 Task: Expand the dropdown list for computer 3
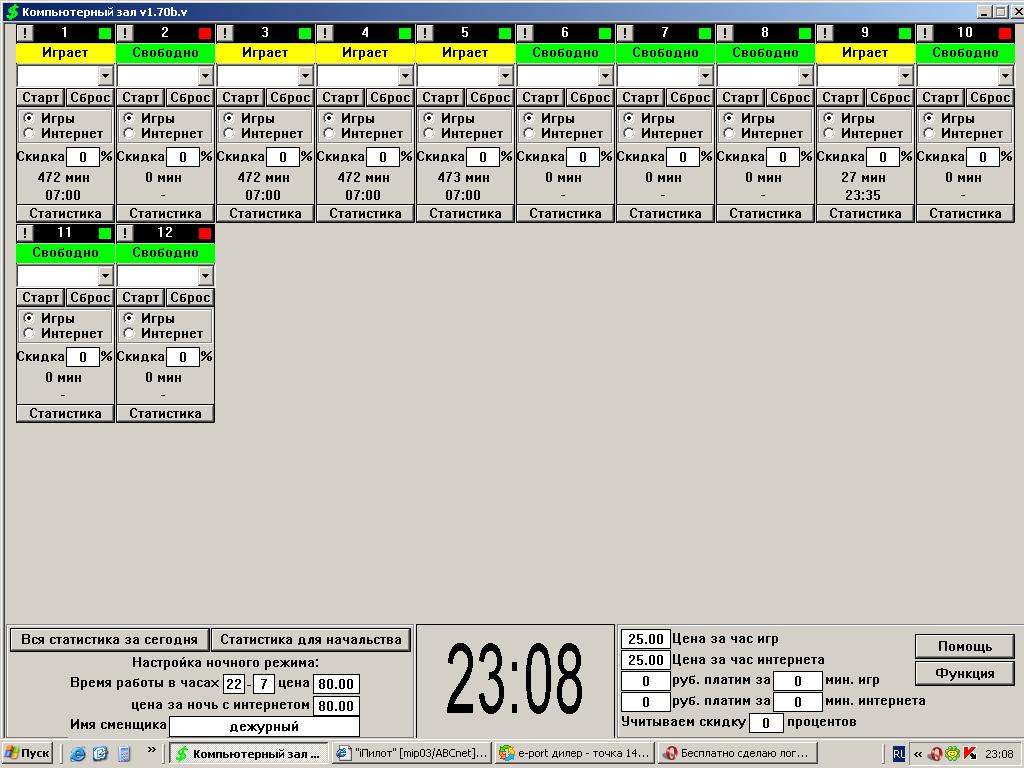305,76
